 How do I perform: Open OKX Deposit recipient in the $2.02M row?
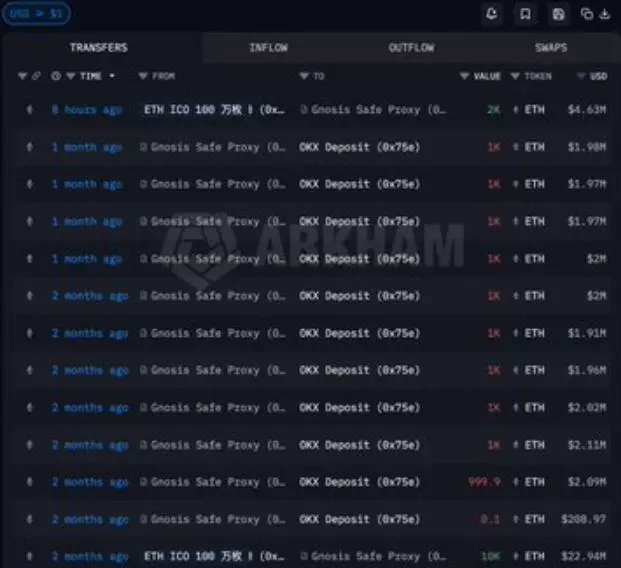[x=360, y=408]
